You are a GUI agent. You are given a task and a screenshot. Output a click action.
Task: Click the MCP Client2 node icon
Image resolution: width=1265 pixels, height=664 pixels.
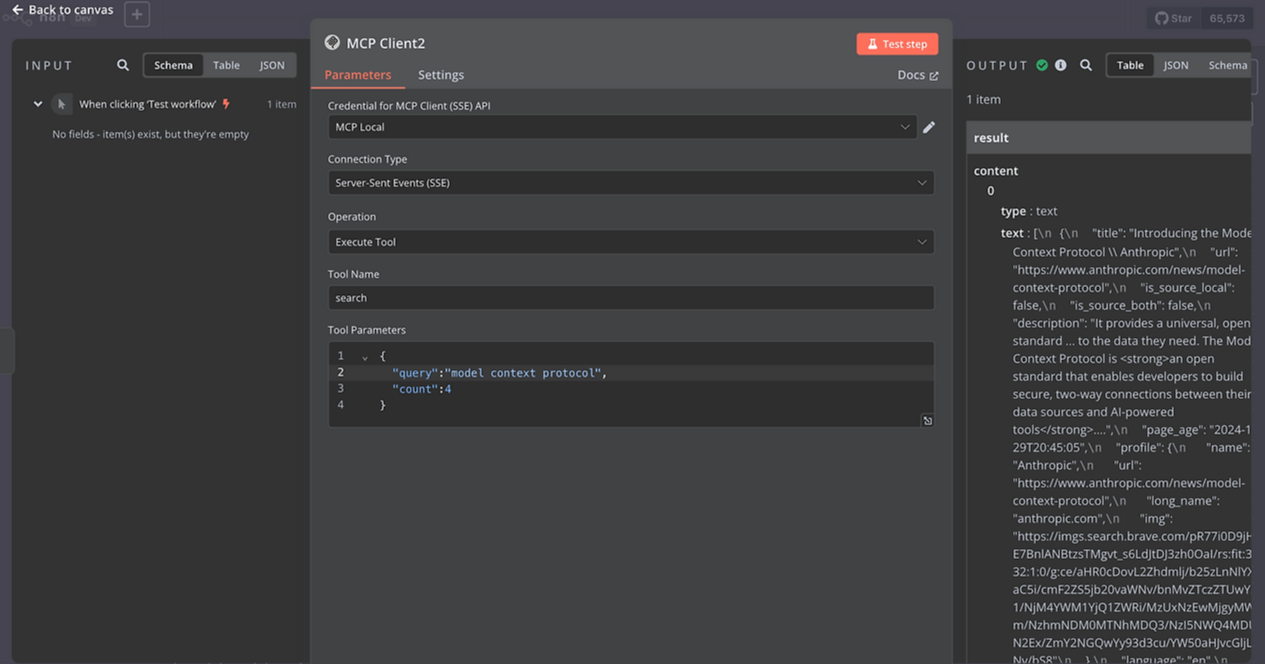pos(332,43)
